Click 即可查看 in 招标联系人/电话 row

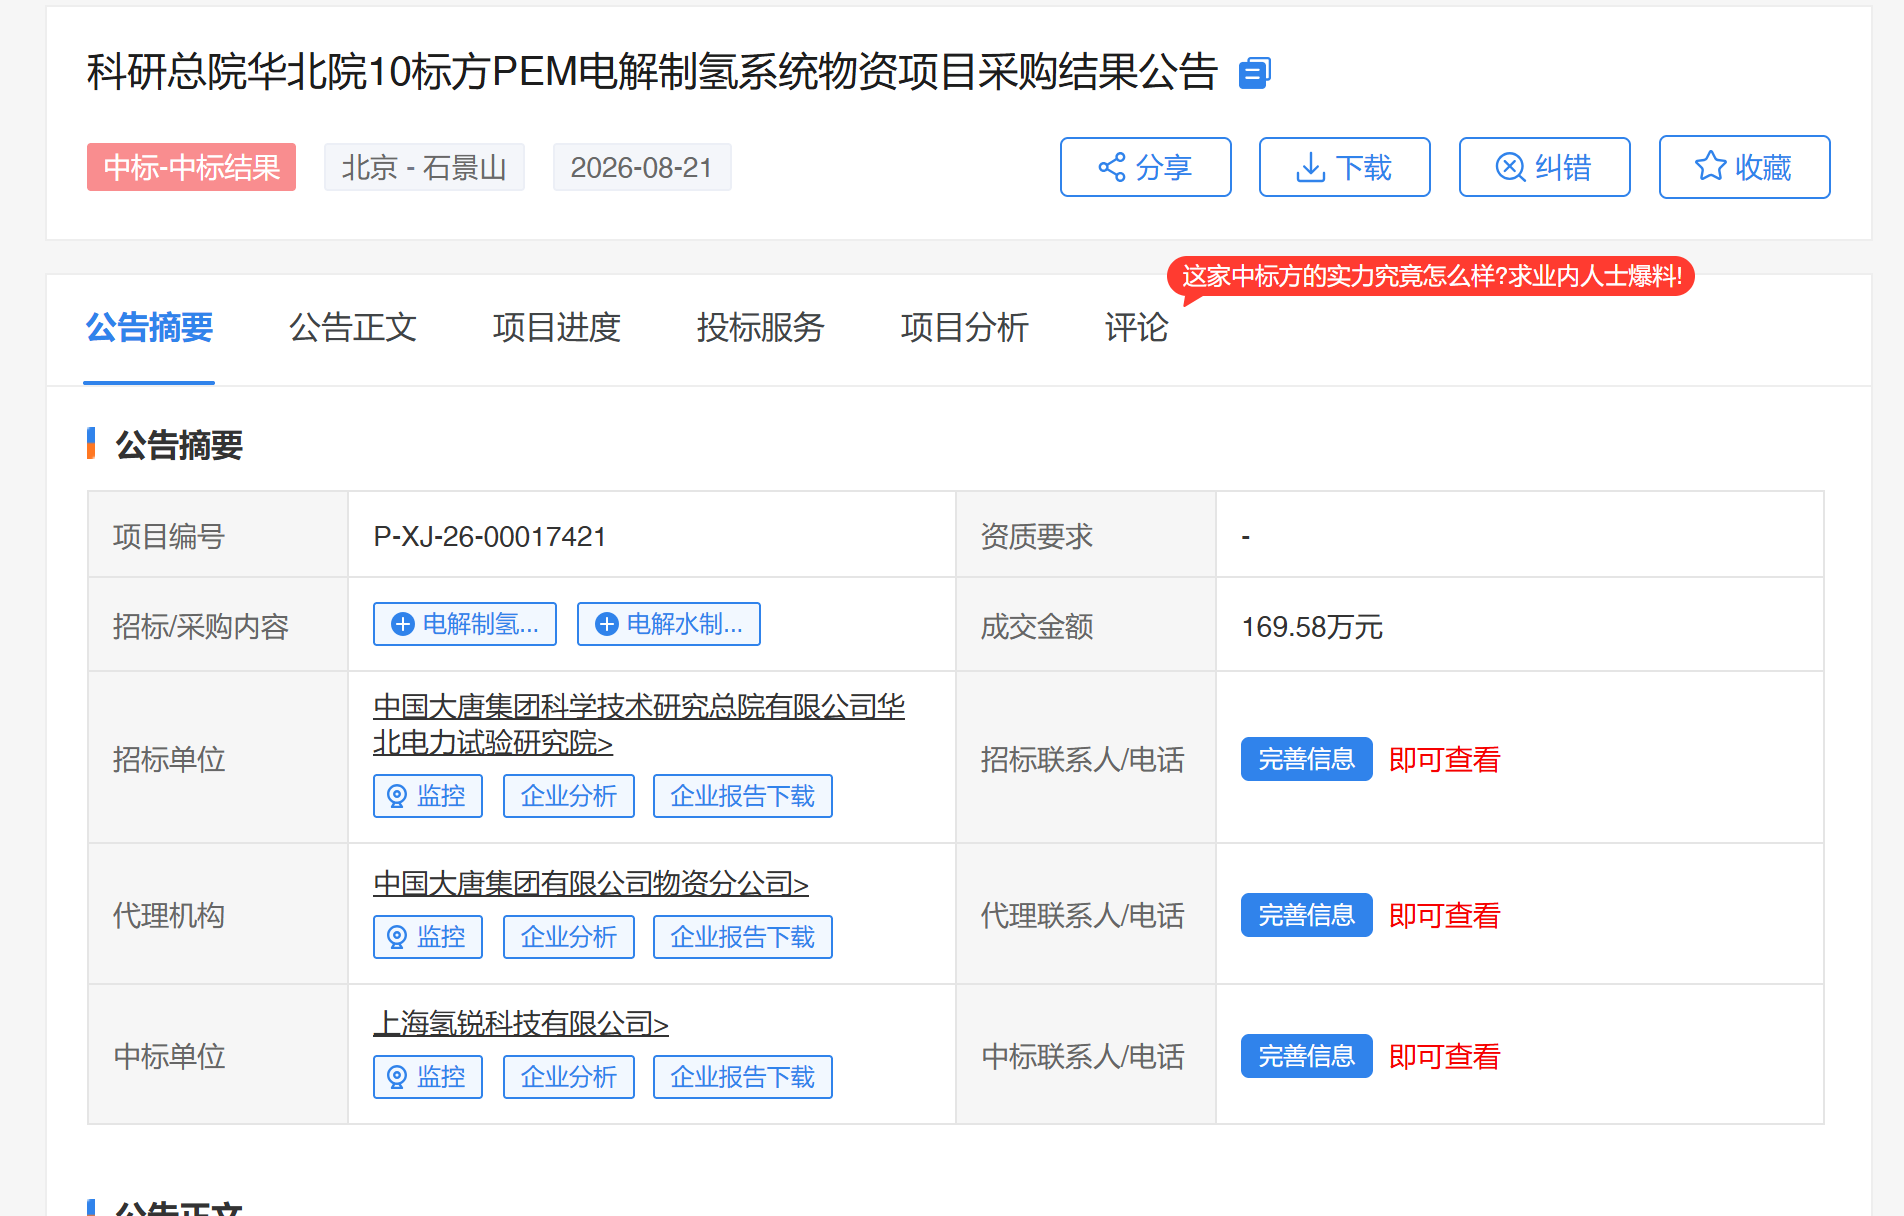click(x=1445, y=759)
